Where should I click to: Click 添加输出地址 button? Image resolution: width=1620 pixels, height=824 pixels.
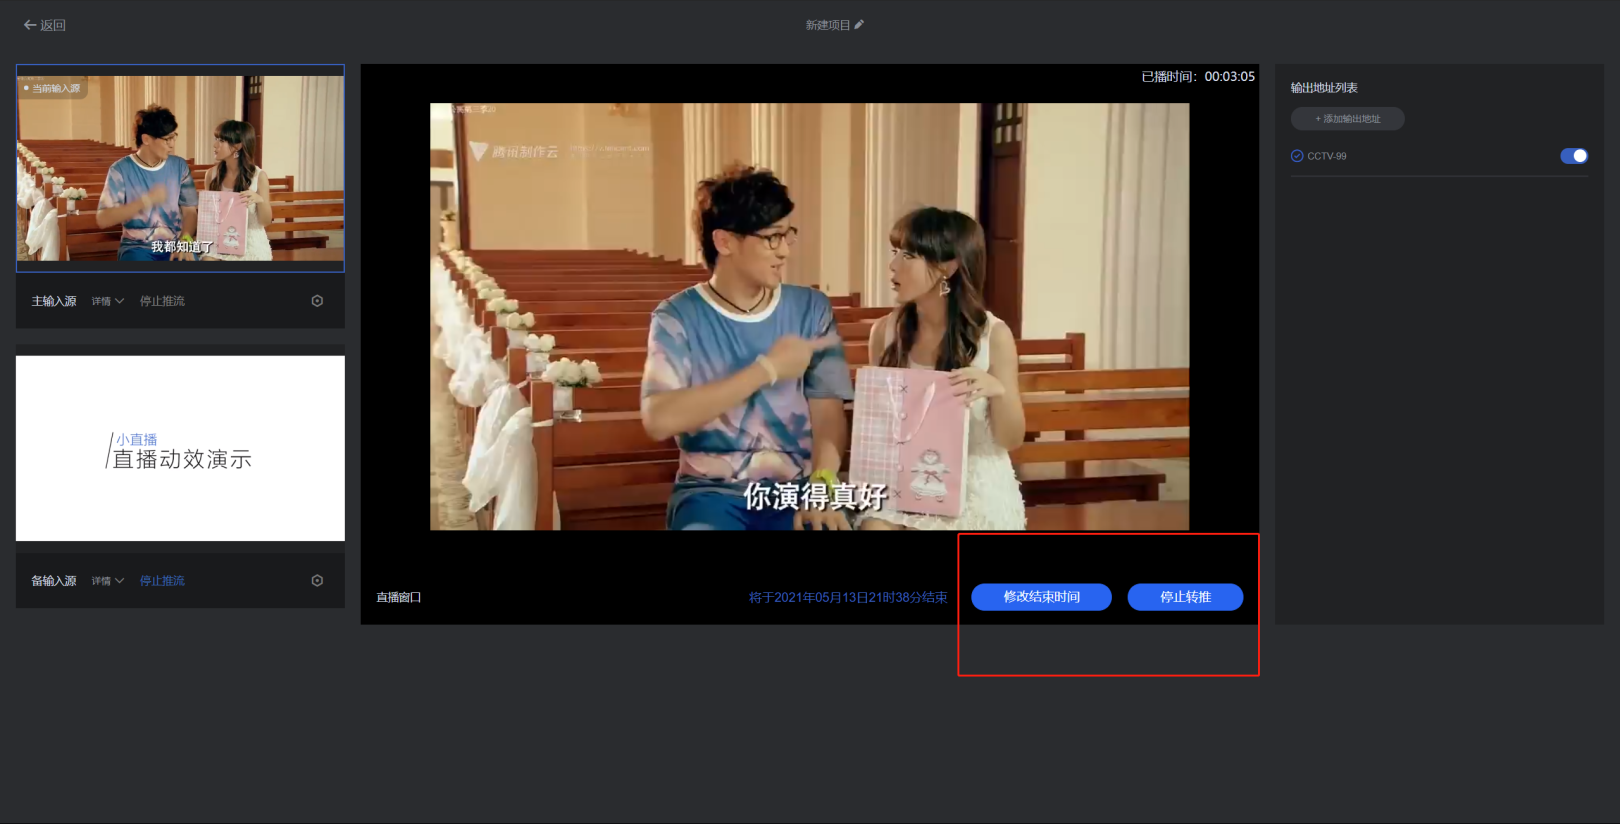(1347, 119)
